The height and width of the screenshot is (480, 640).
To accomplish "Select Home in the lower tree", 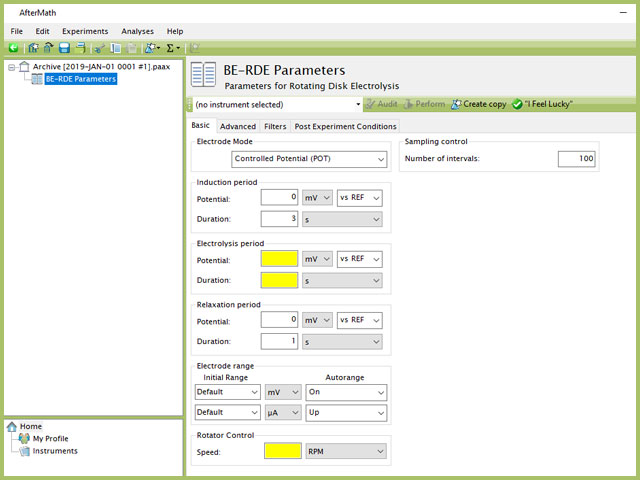I will pyautogui.click(x=31, y=427).
